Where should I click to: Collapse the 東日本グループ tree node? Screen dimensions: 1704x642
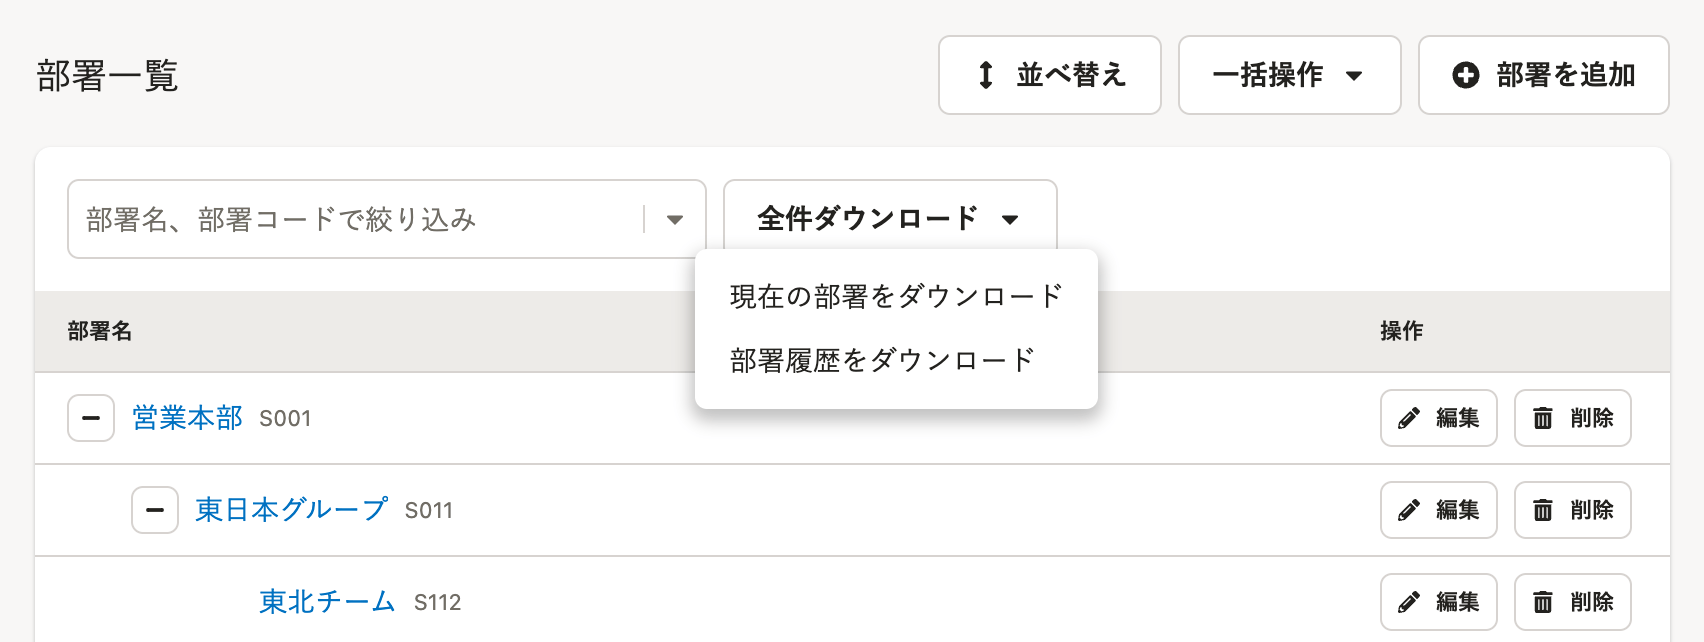tap(155, 510)
